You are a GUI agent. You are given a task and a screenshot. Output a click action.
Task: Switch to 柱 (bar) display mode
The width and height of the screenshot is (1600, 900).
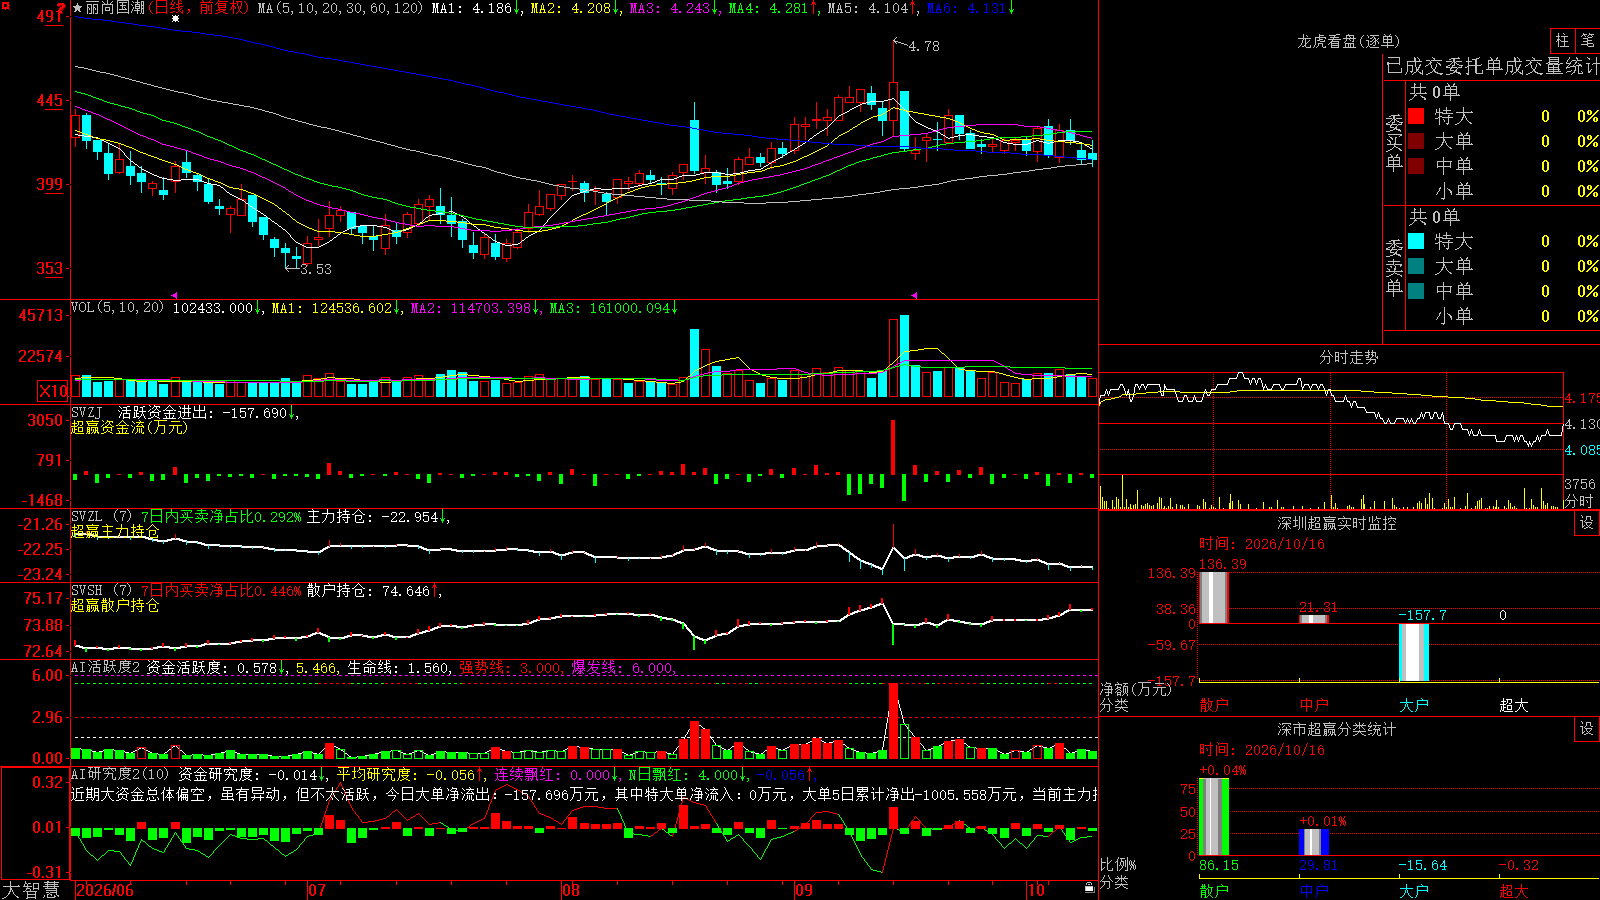(x=1562, y=40)
